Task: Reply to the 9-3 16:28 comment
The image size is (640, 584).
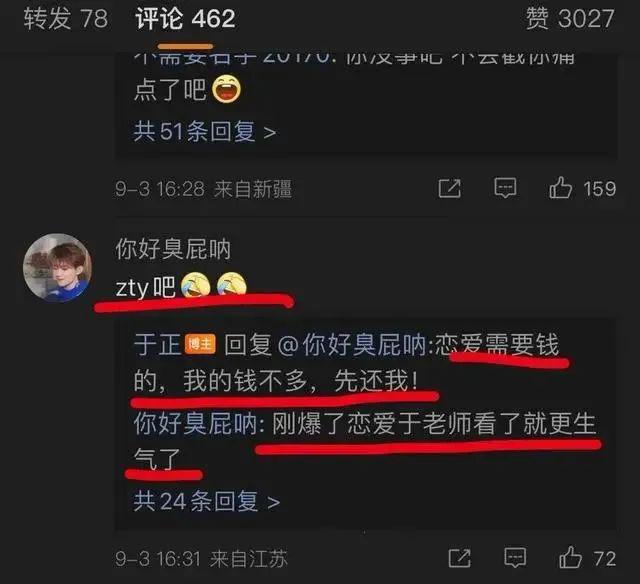Action: (x=505, y=189)
